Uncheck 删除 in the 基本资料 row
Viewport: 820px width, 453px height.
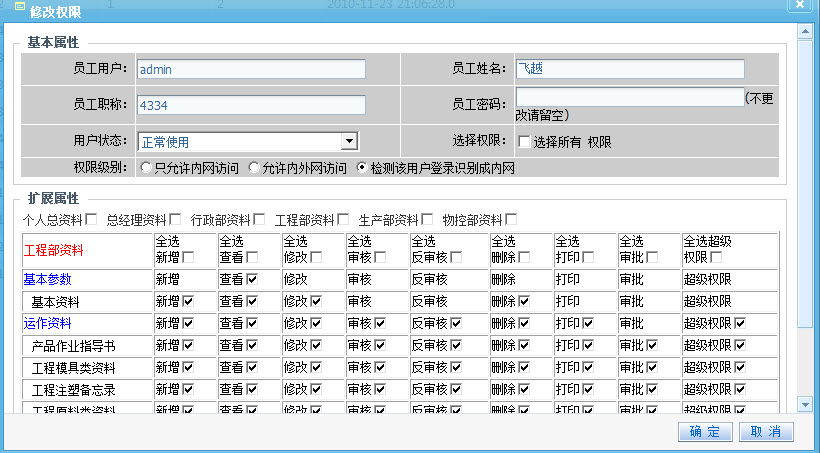coord(522,301)
